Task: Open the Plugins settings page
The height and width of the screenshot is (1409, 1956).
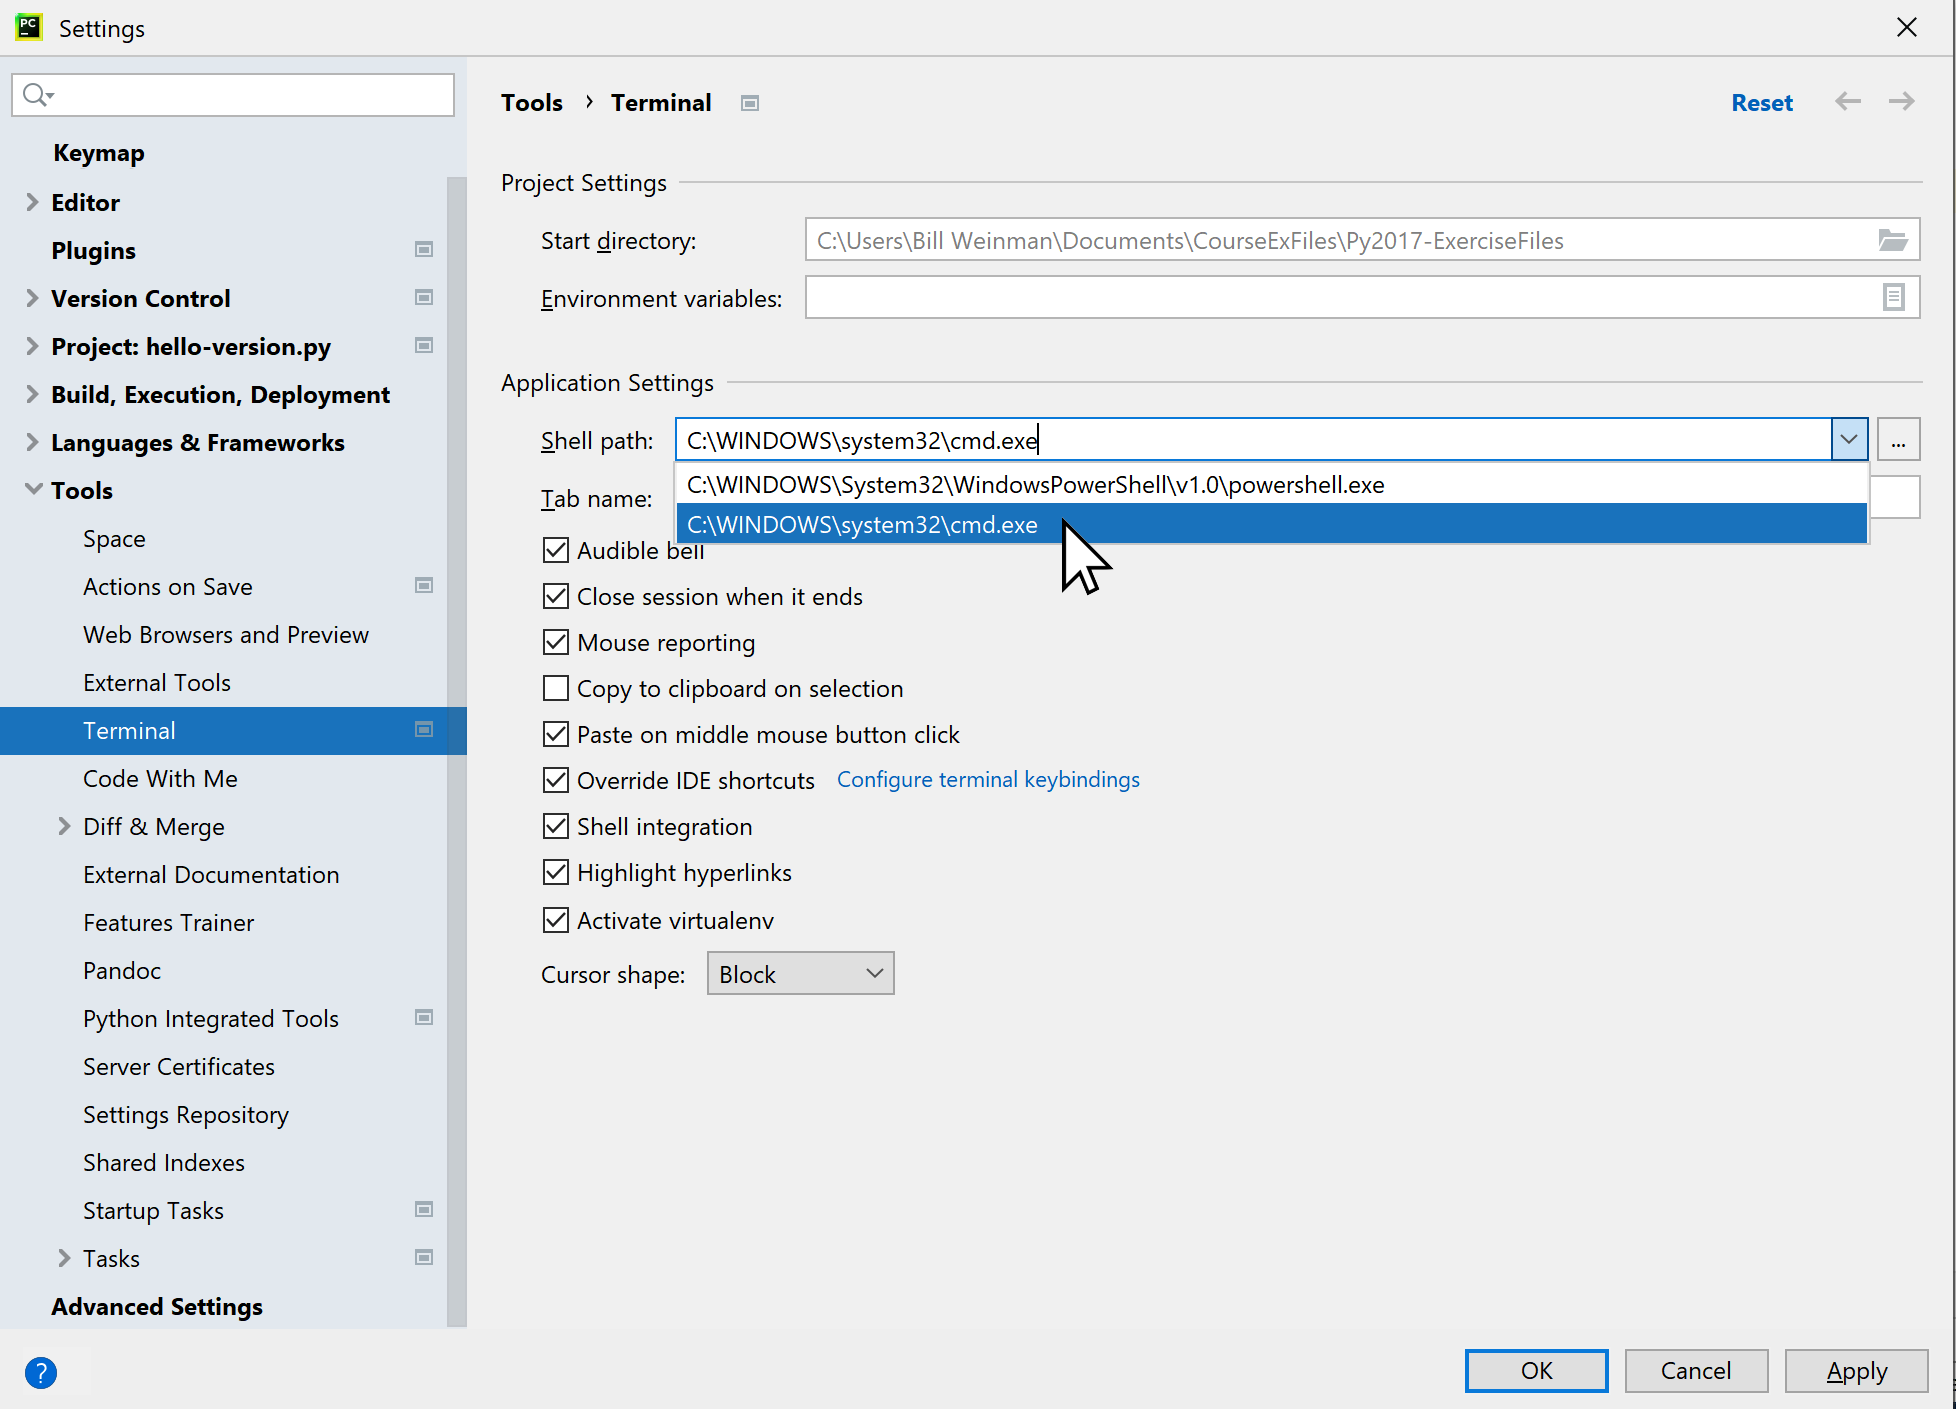Action: click(x=93, y=250)
